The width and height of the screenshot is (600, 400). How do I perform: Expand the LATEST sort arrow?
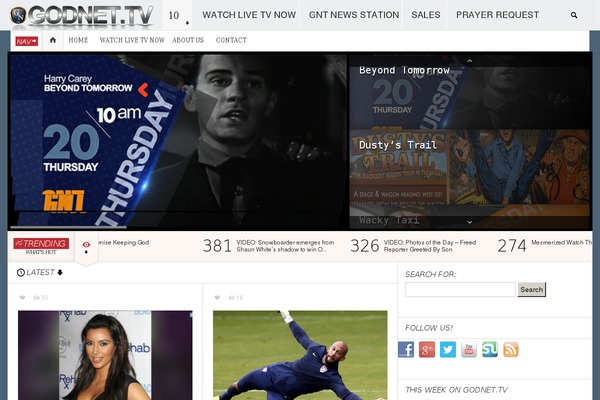pos(60,273)
